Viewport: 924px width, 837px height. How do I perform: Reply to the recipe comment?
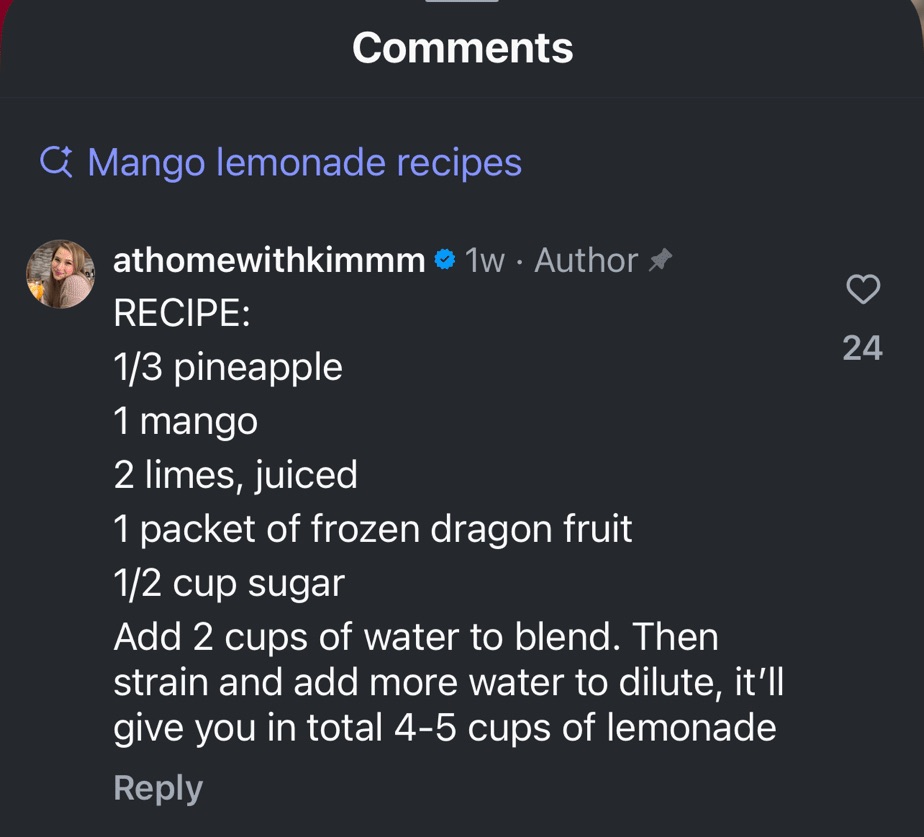[158, 787]
